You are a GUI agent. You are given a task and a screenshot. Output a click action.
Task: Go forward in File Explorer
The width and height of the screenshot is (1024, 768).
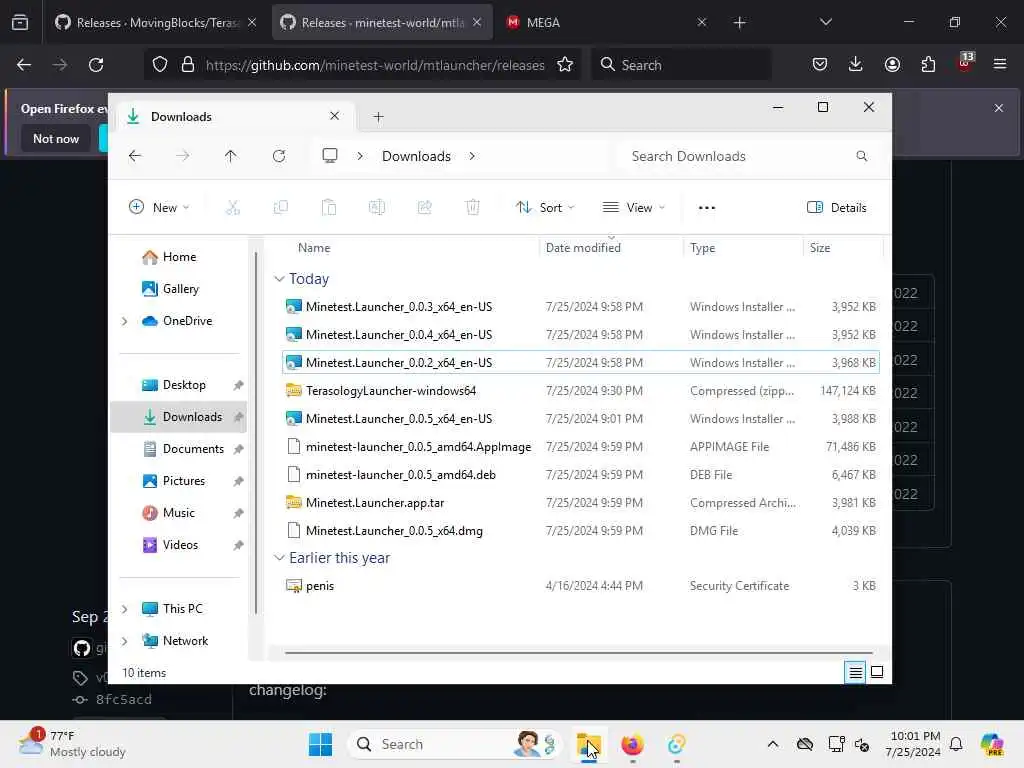click(183, 156)
